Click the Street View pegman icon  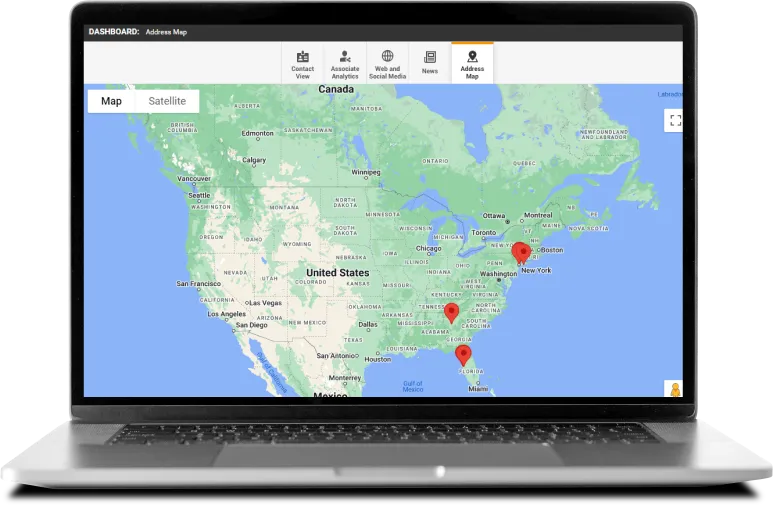click(x=675, y=389)
